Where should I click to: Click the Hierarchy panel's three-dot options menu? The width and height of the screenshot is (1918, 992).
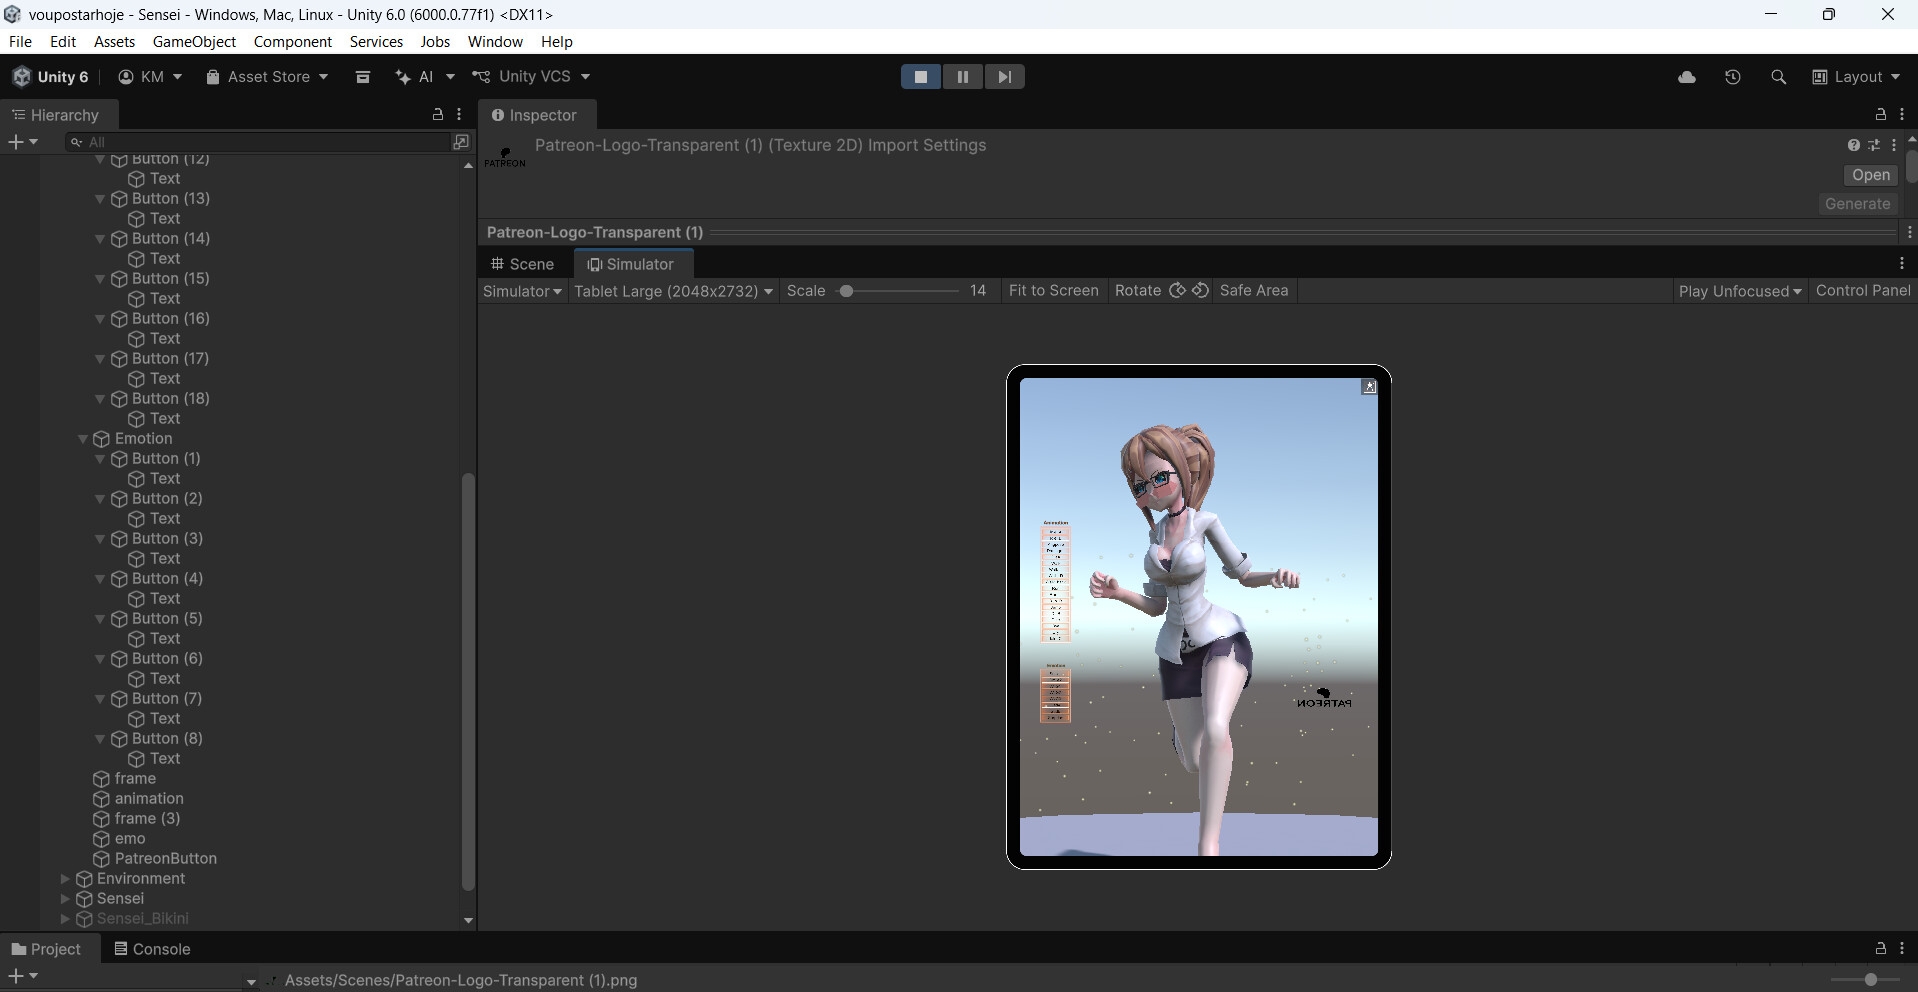pyautogui.click(x=459, y=115)
